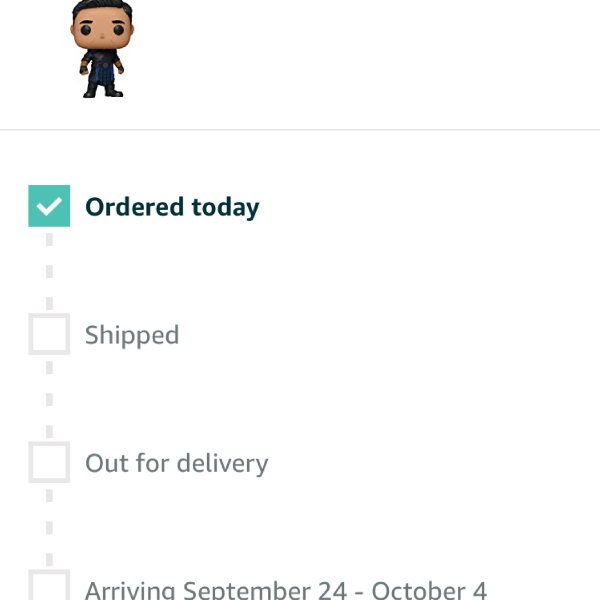This screenshot has width=600, height=600.
Task: Click the head of the Funko figure
Action: pos(102,25)
